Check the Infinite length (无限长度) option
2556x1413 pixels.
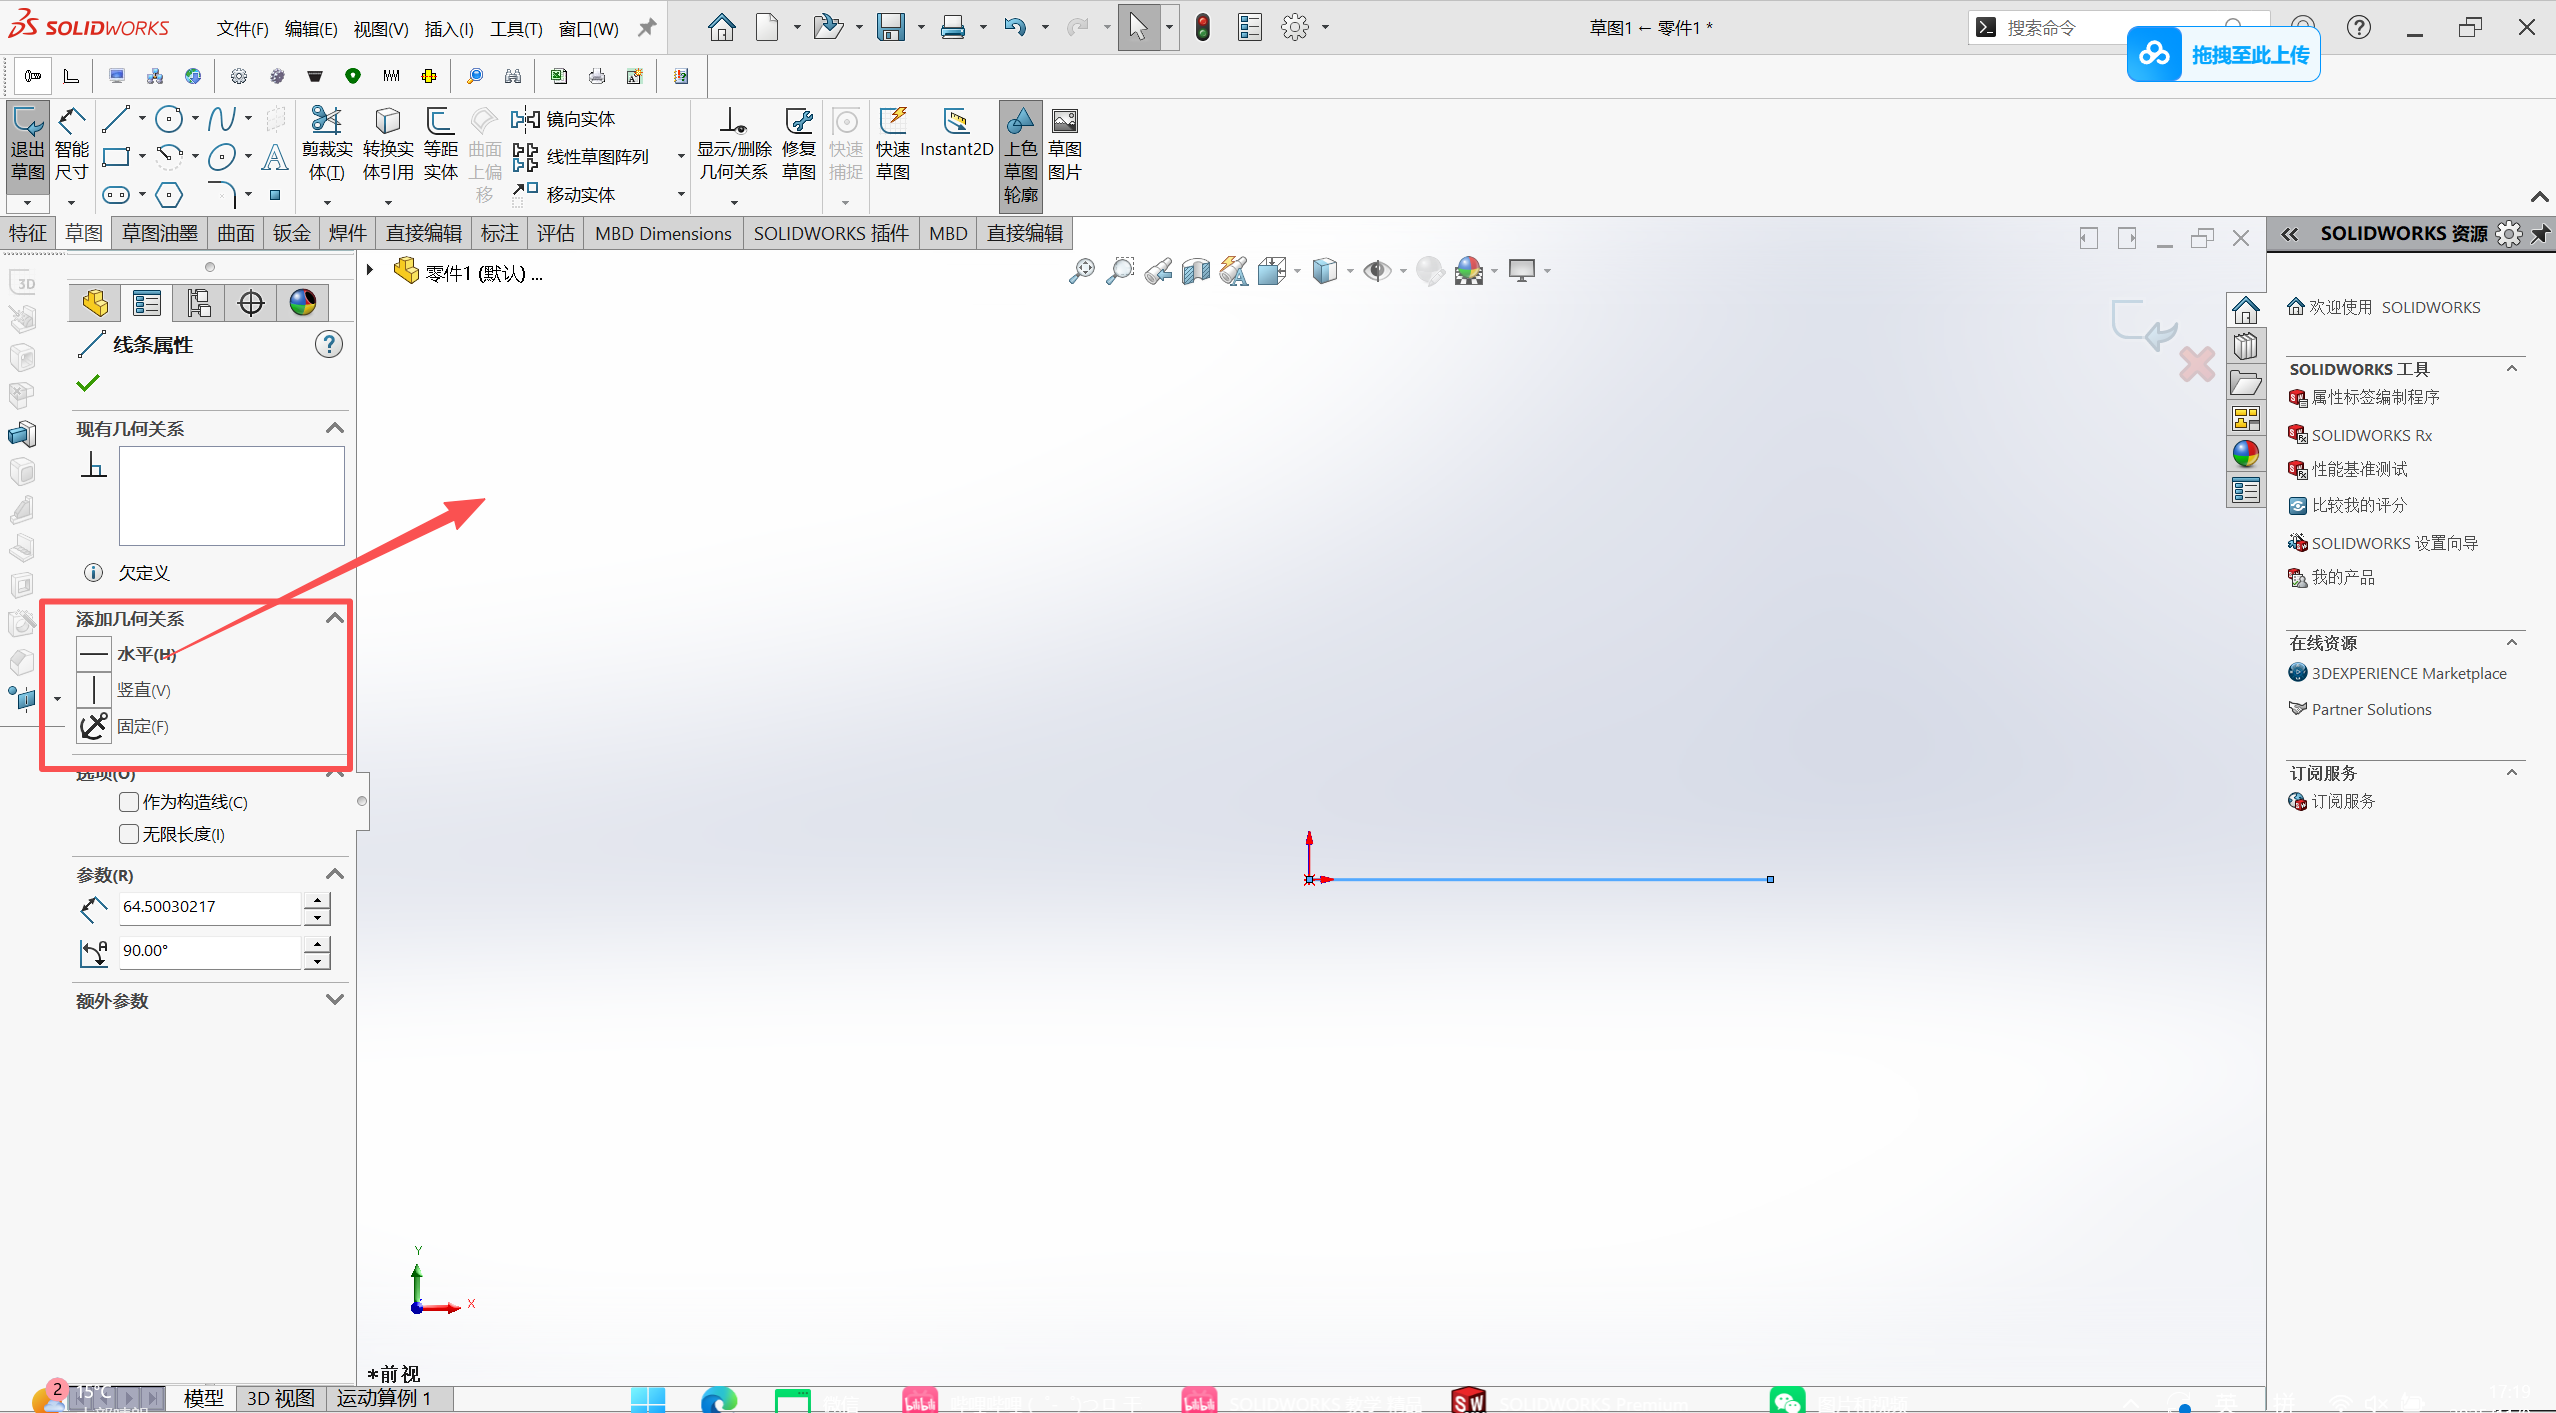(129, 834)
